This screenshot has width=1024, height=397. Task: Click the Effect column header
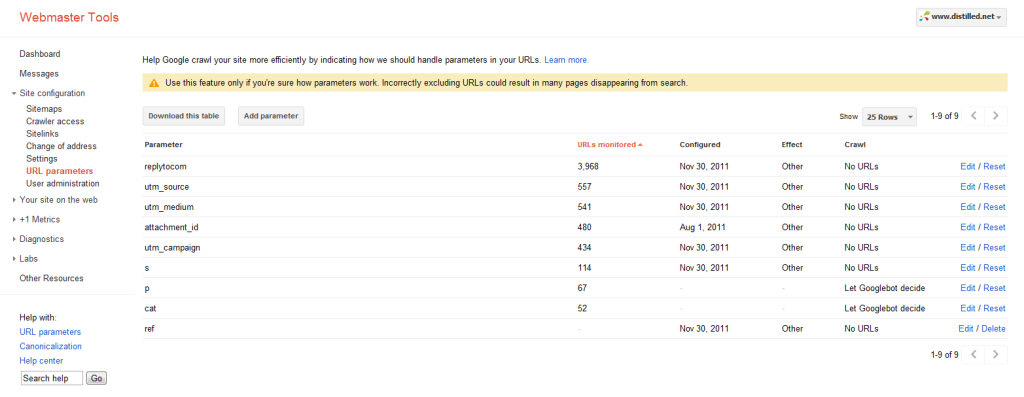pos(792,144)
